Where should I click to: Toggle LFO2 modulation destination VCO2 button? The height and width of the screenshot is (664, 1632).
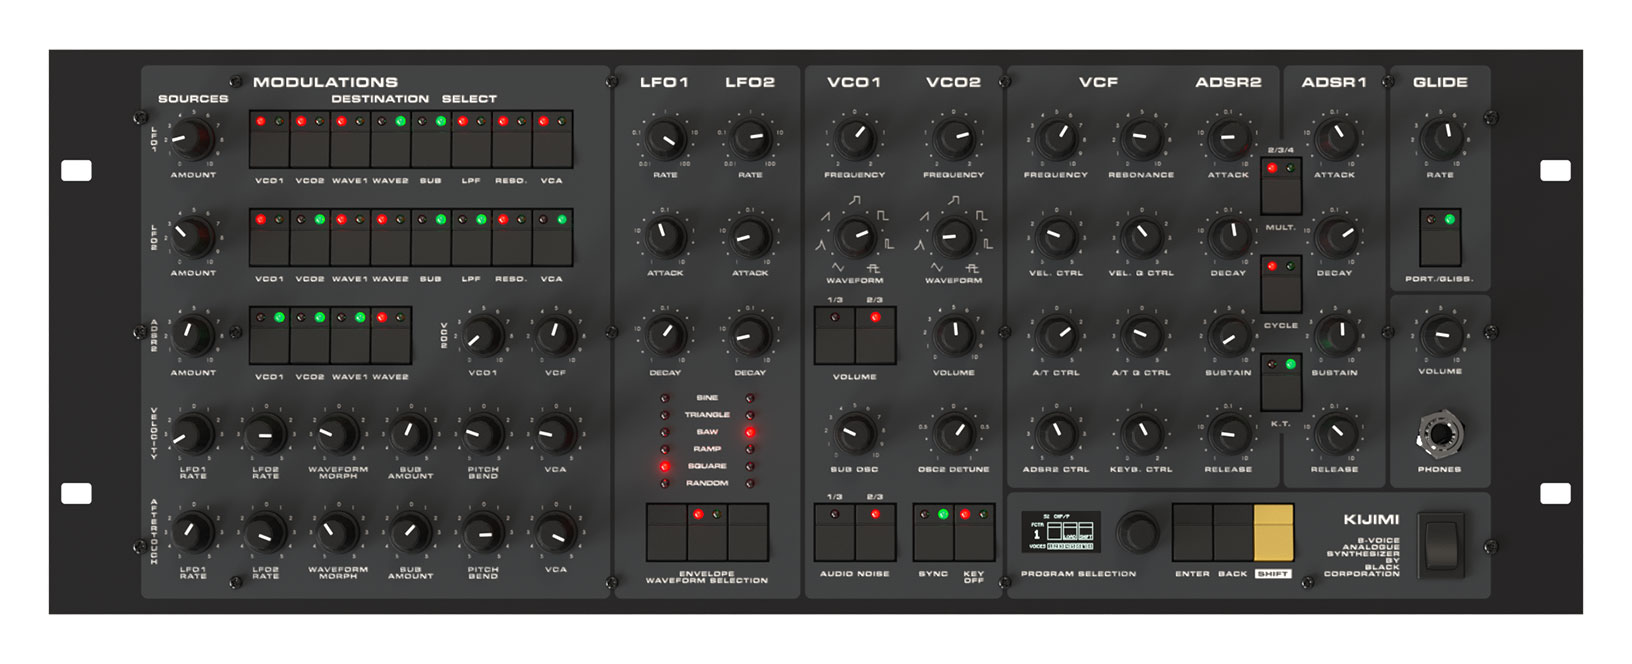pyautogui.click(x=309, y=237)
